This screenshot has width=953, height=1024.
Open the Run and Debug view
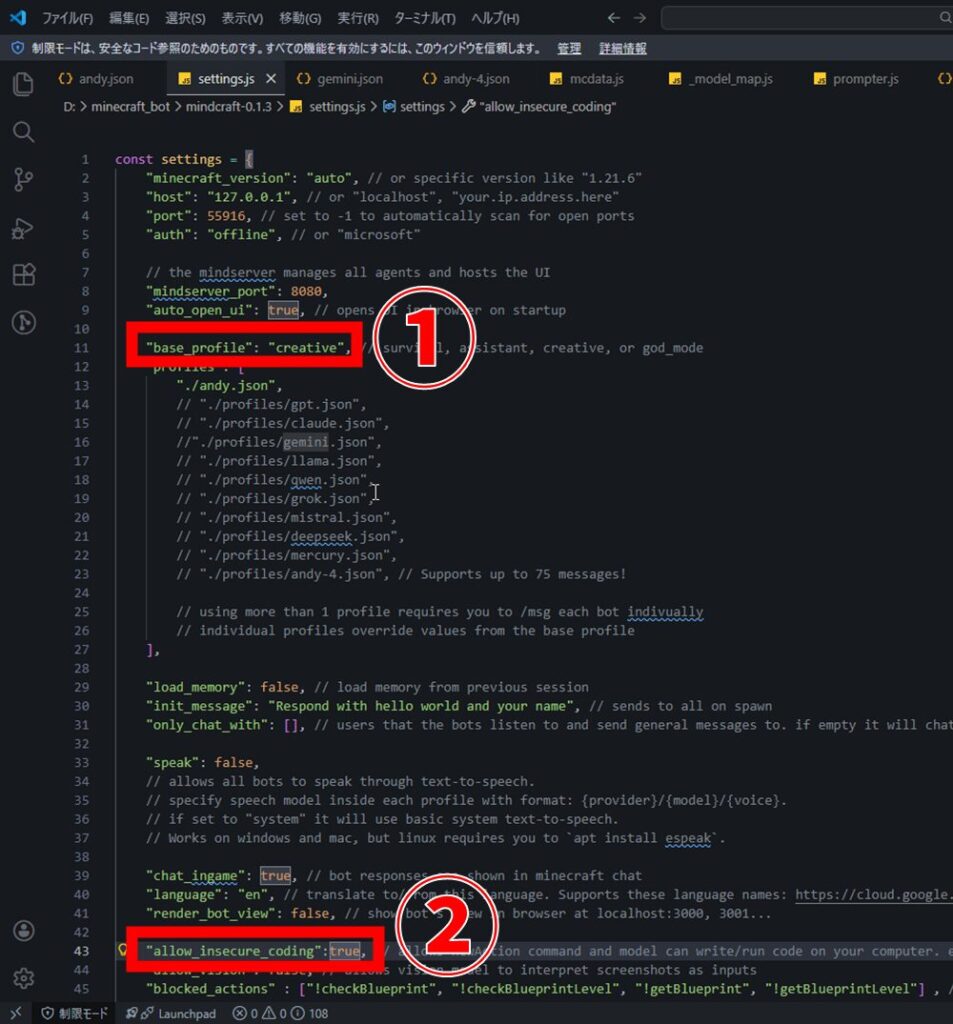tap(23, 228)
